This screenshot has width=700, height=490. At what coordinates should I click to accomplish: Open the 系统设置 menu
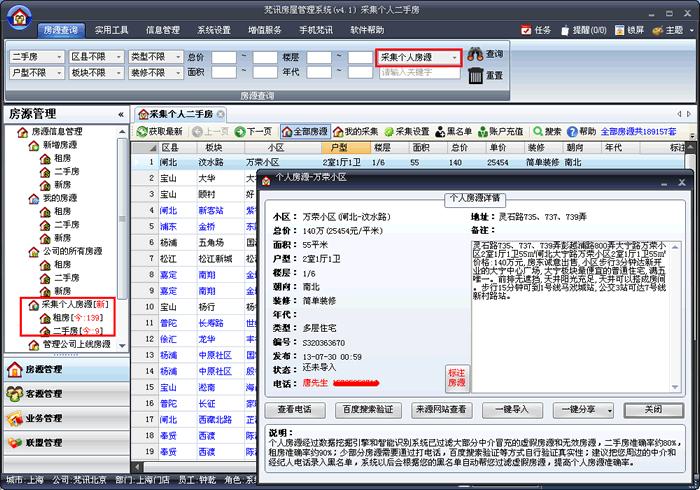click(x=214, y=30)
